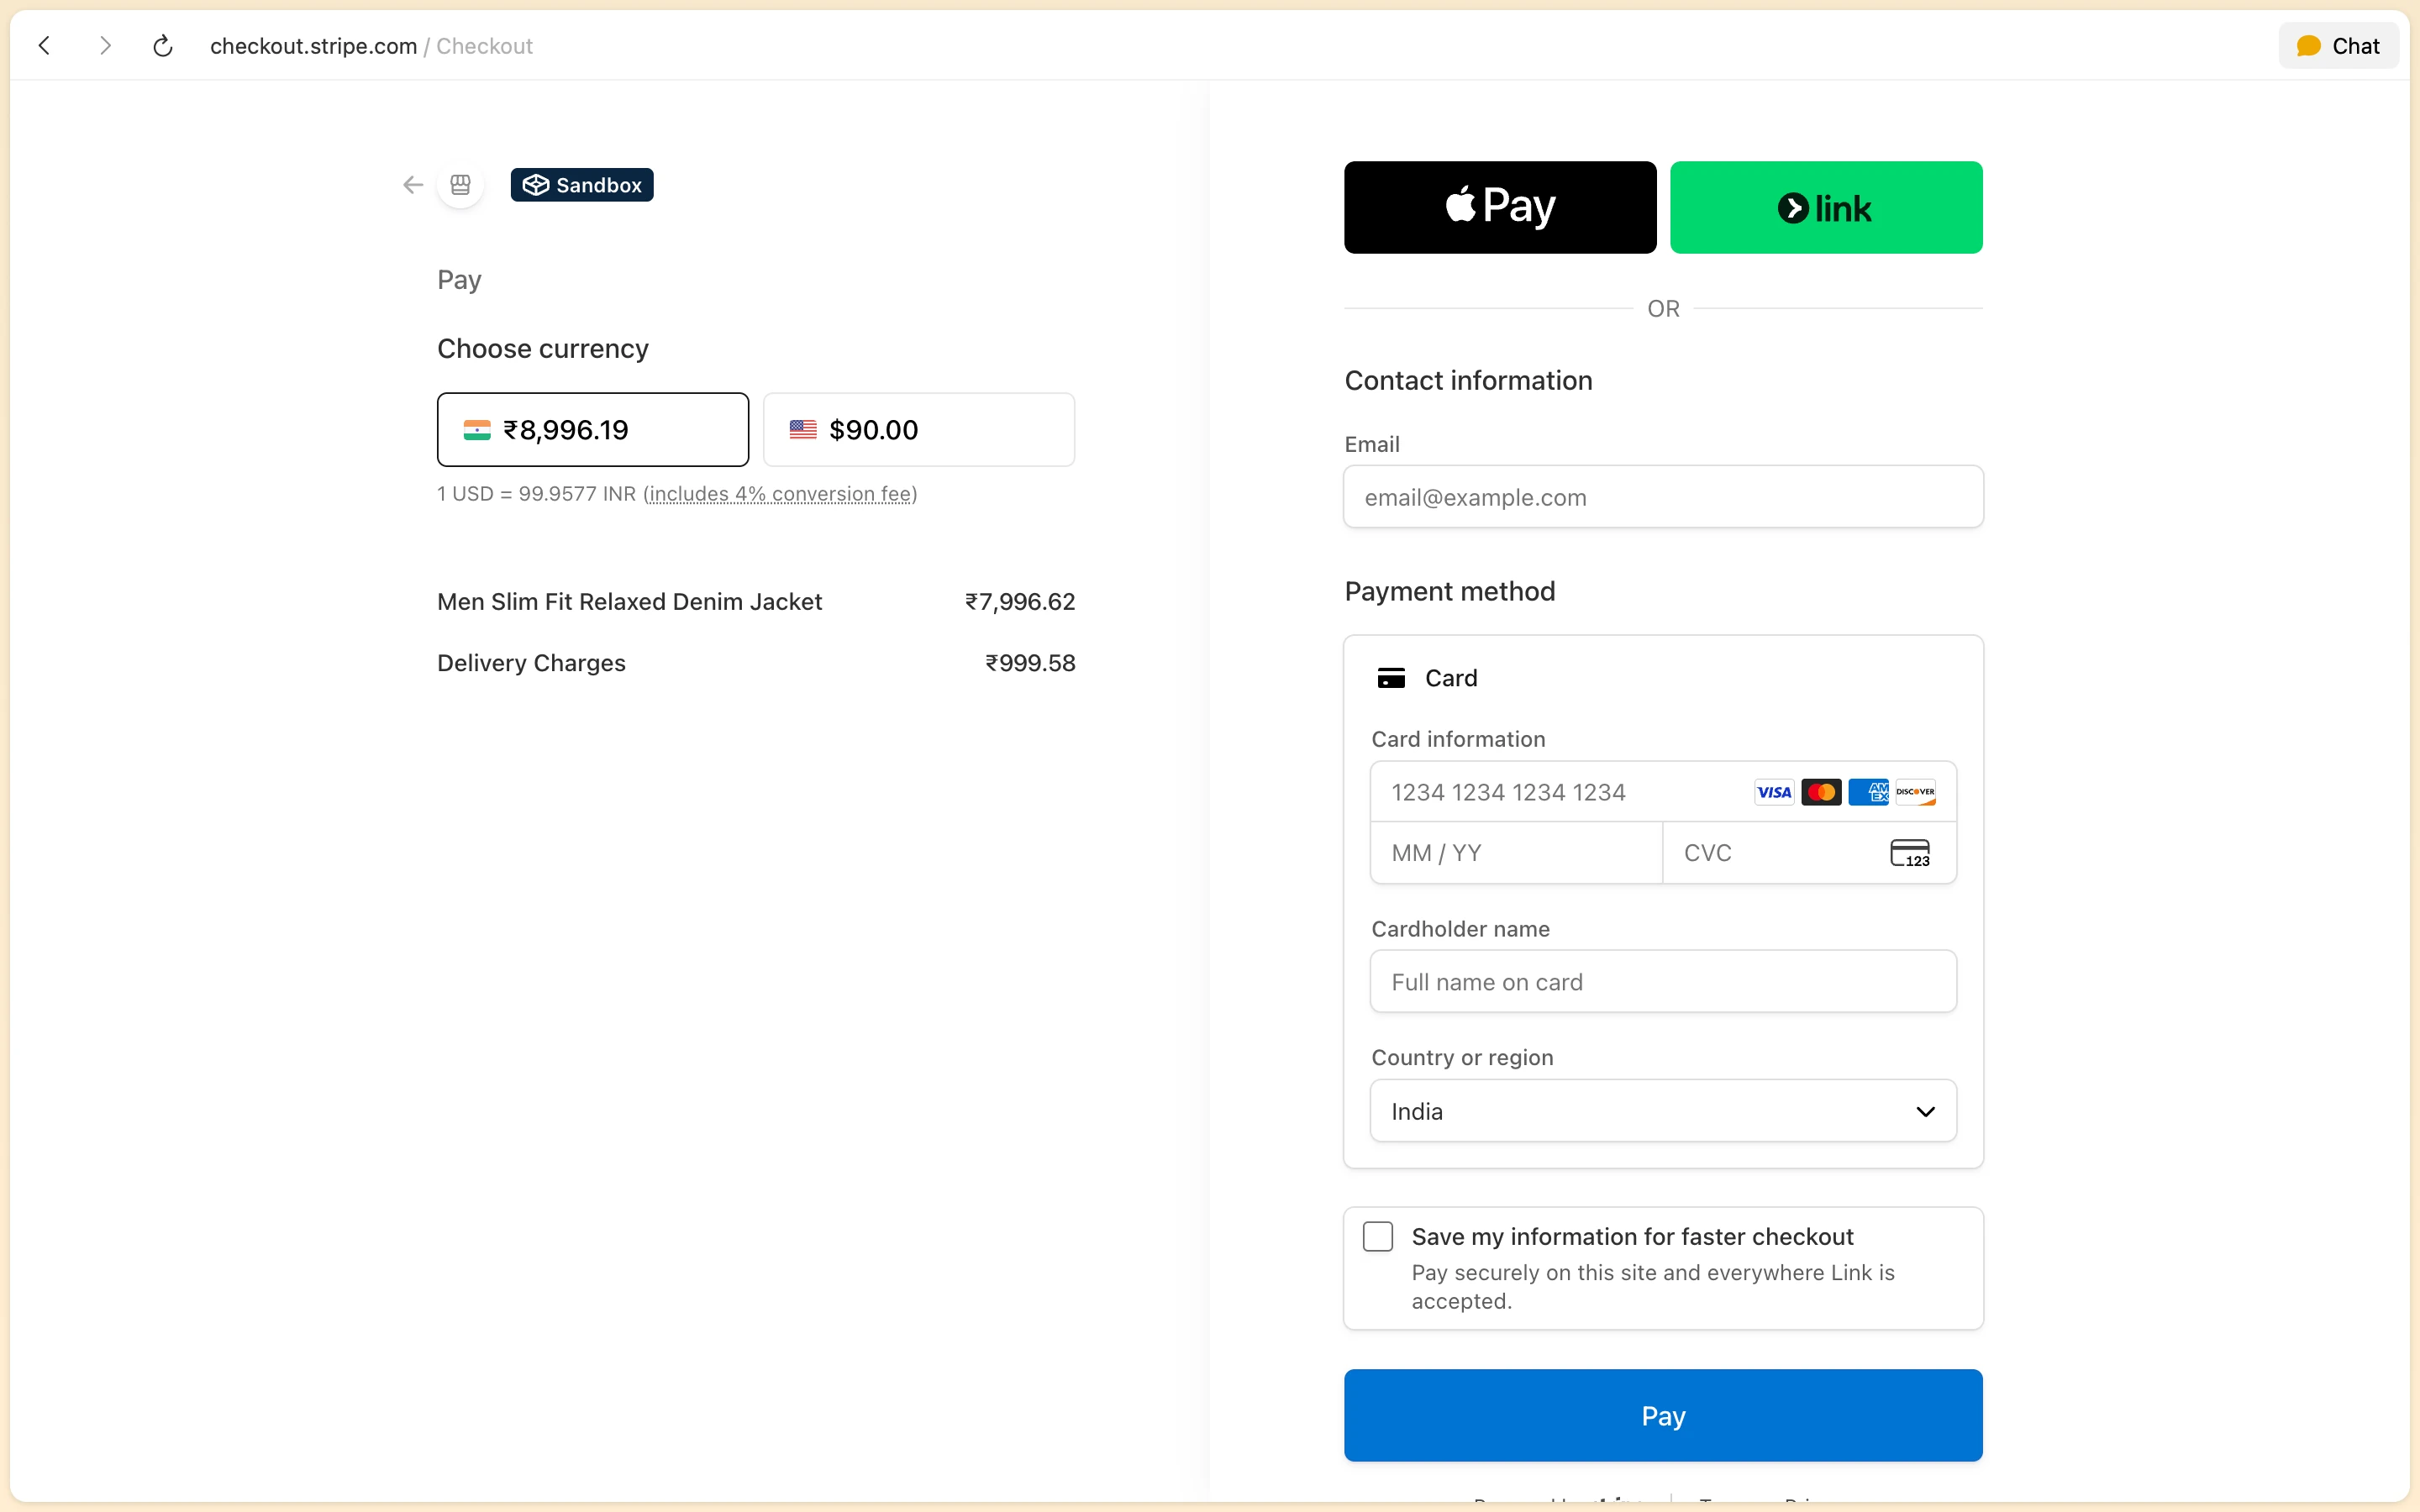
Task: Reload the checkout page
Action: 163,45
